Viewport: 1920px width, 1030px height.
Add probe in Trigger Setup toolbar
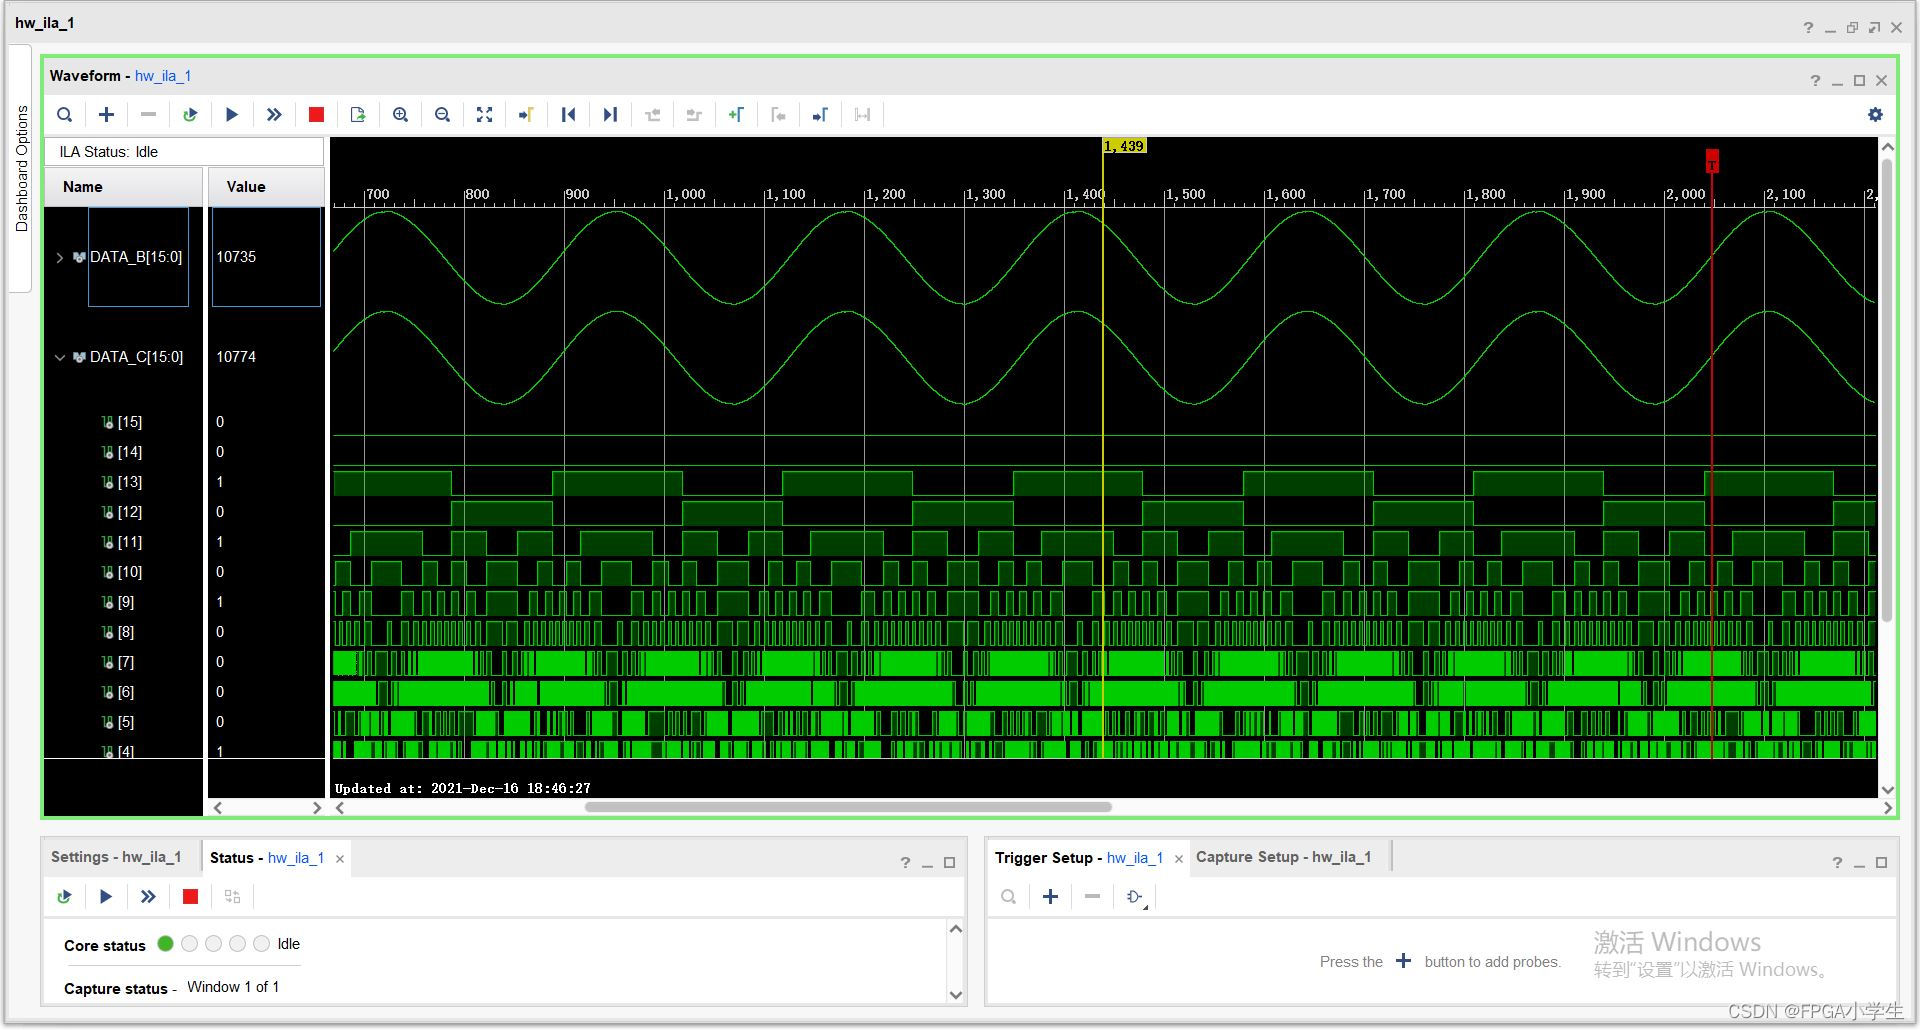click(1050, 897)
